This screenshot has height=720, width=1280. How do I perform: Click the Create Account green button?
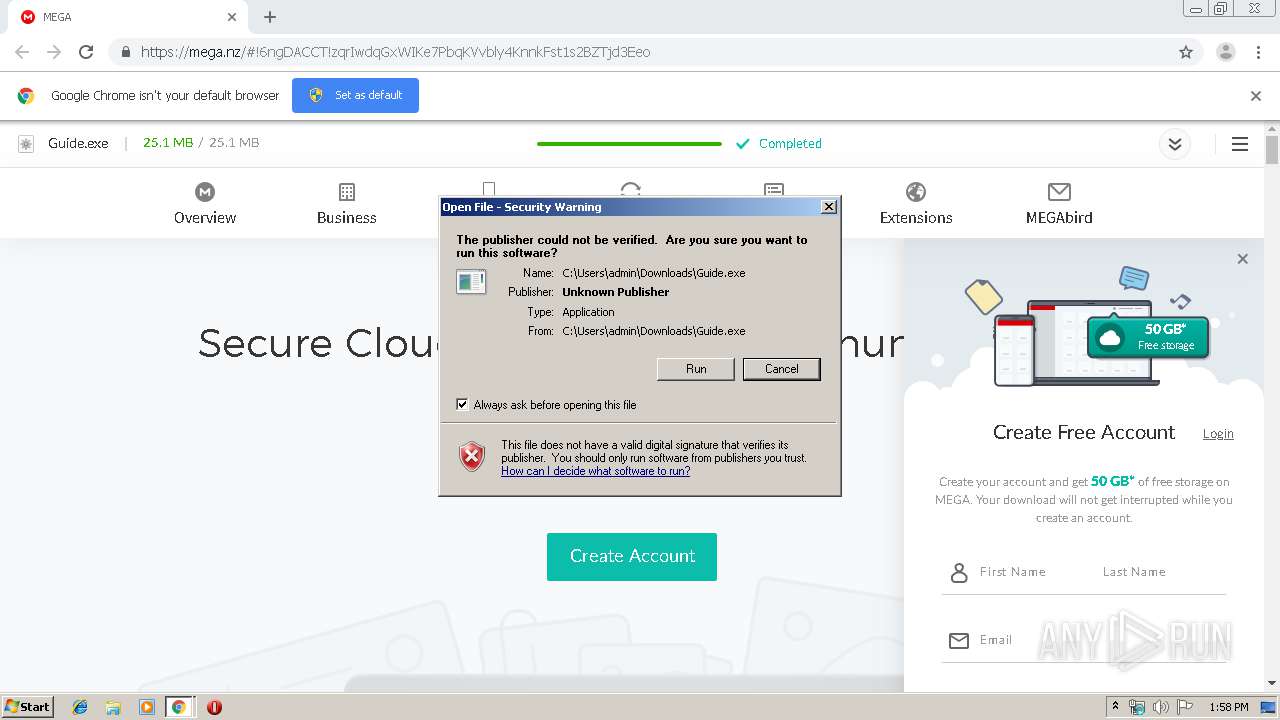tap(632, 556)
